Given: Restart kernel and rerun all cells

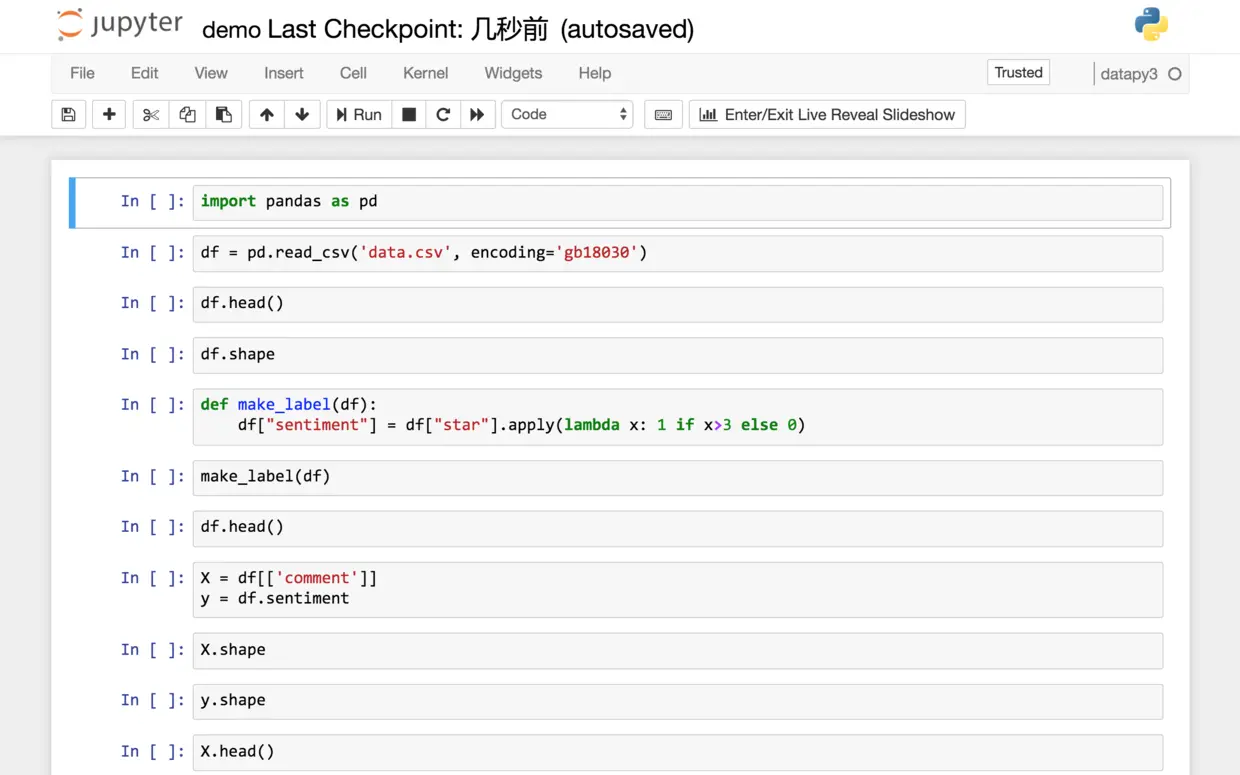Looking at the screenshot, I should (x=477, y=114).
